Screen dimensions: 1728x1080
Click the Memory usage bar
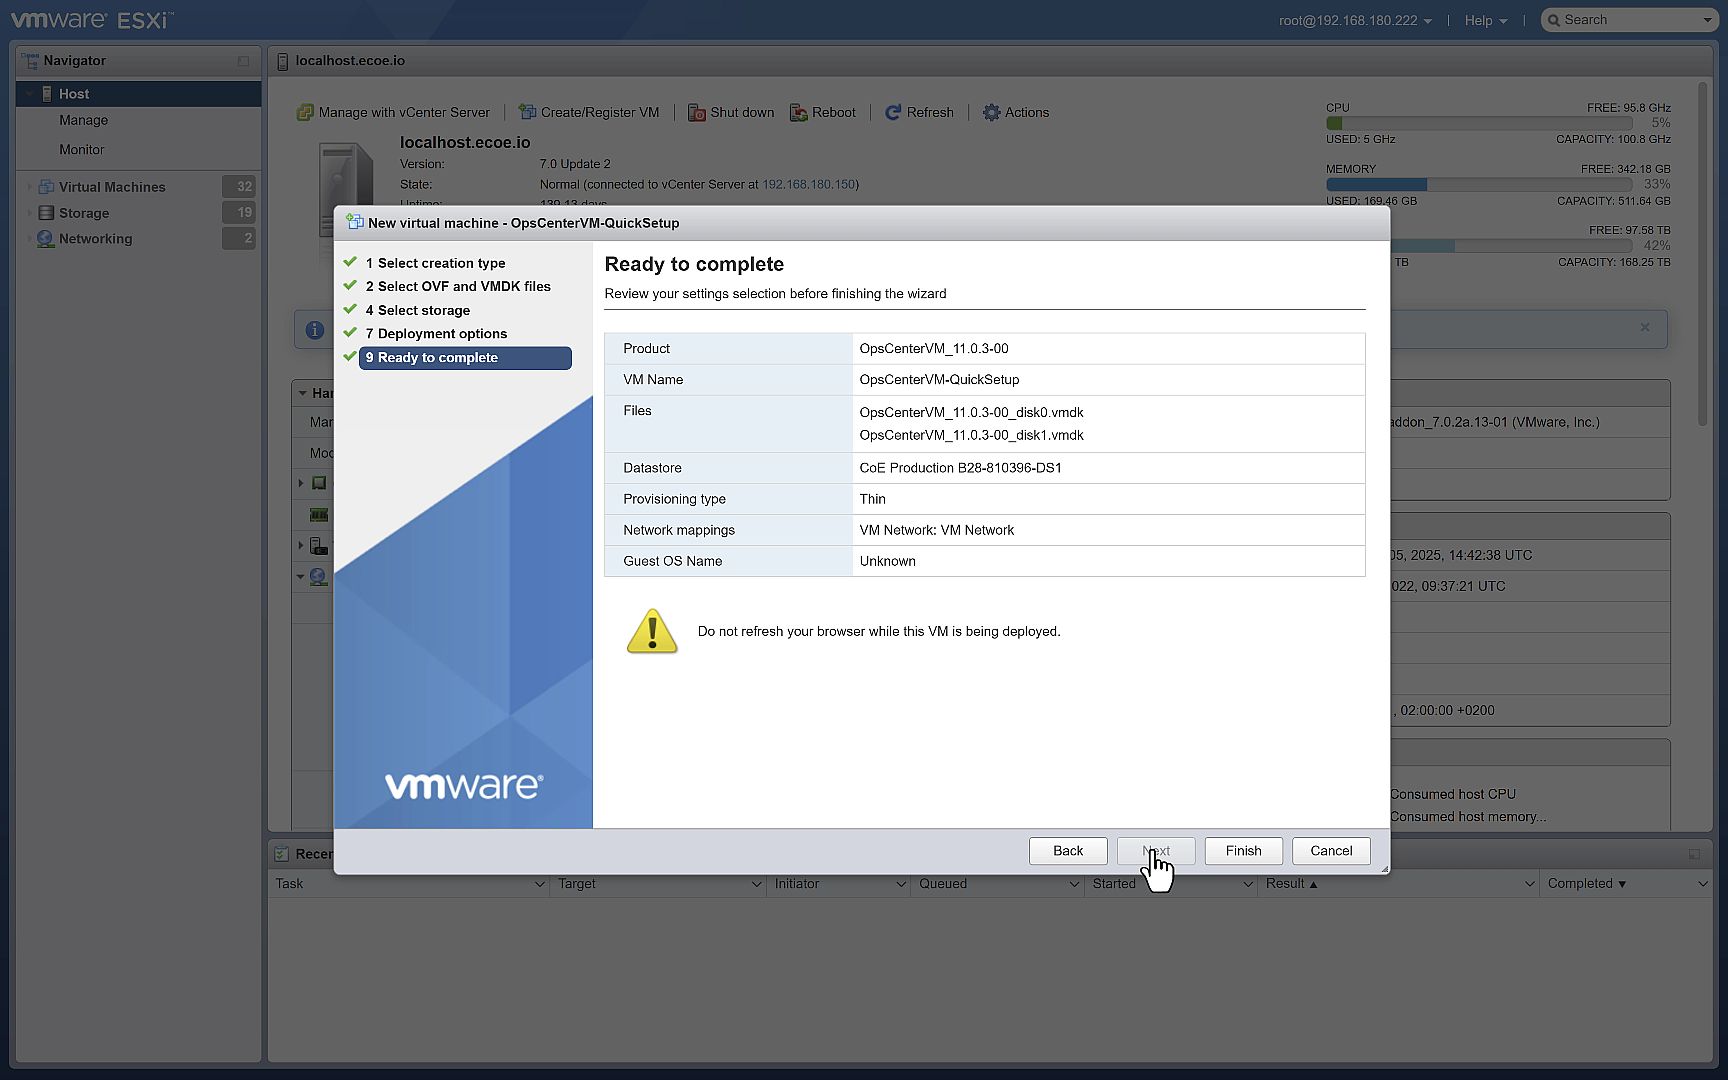tap(1479, 185)
